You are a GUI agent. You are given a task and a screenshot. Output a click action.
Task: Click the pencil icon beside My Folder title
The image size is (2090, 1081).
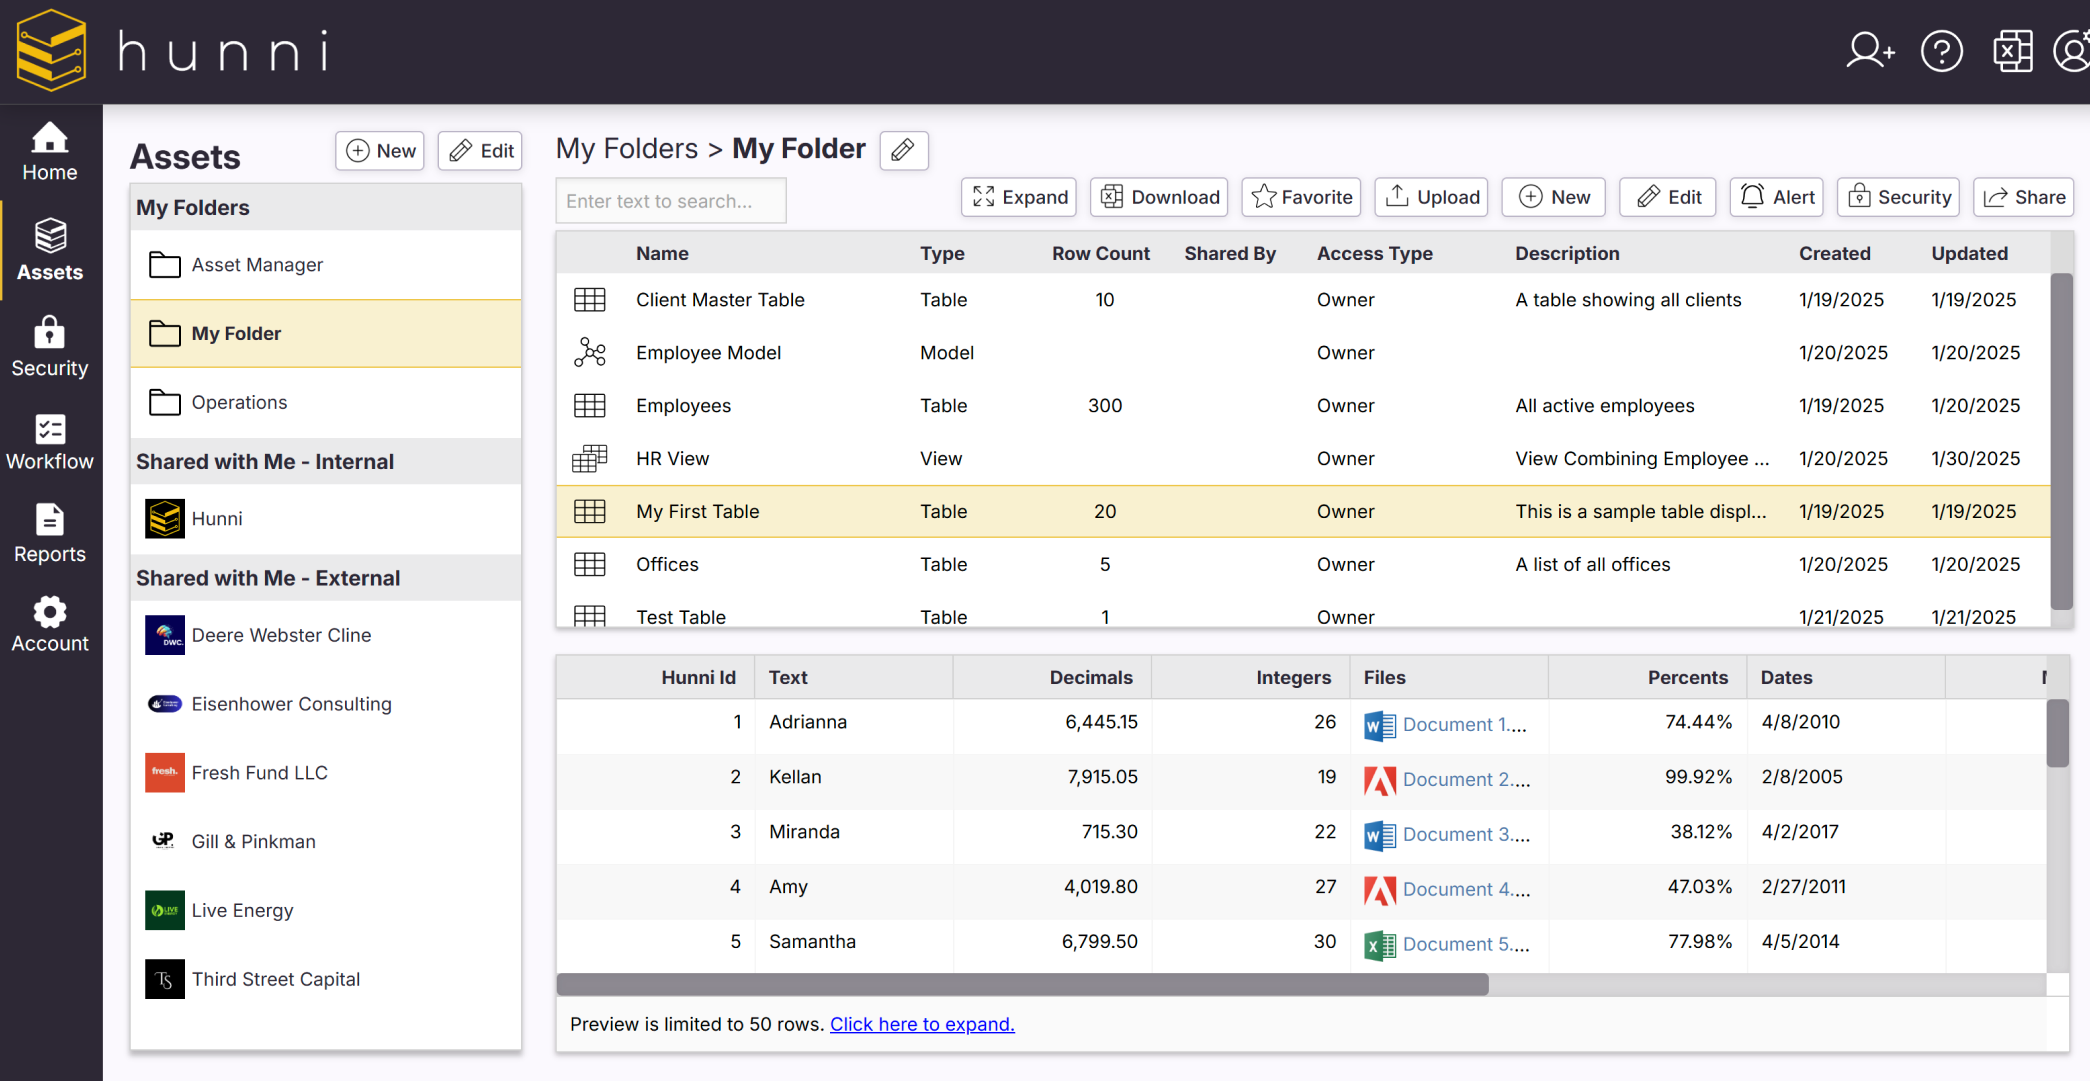903,150
